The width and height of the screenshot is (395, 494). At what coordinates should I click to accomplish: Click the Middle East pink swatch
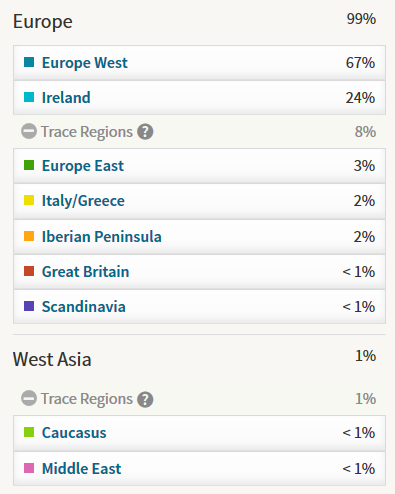(29, 468)
